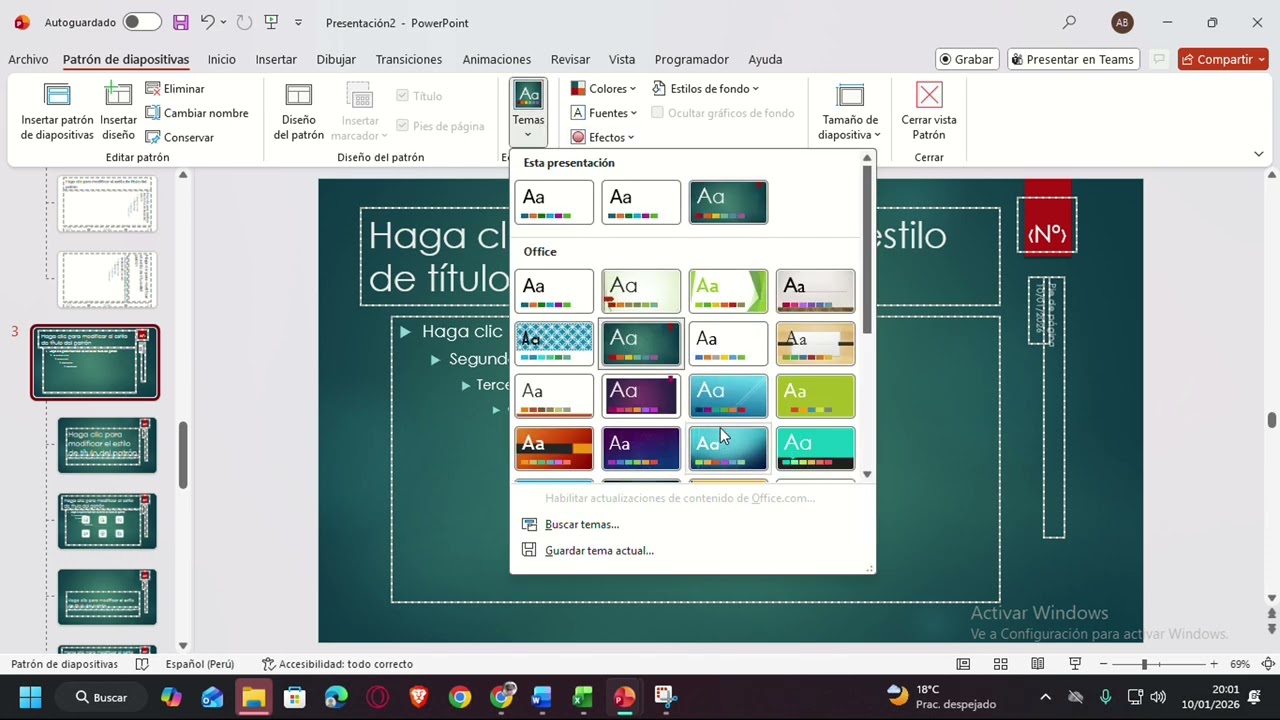The width and height of the screenshot is (1280, 720).
Task: Select slide master thumbnail number 3
Action: pos(94,362)
